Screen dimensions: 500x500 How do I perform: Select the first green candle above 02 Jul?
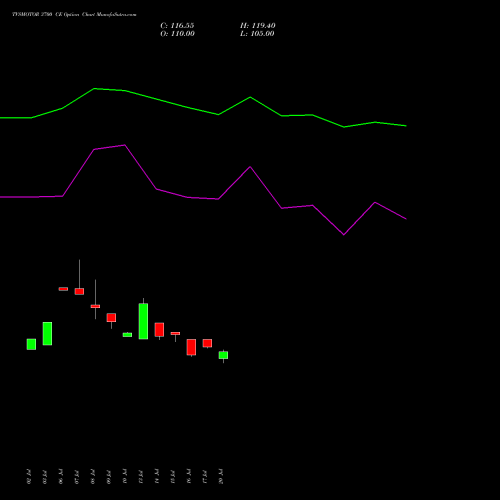pos(31,344)
